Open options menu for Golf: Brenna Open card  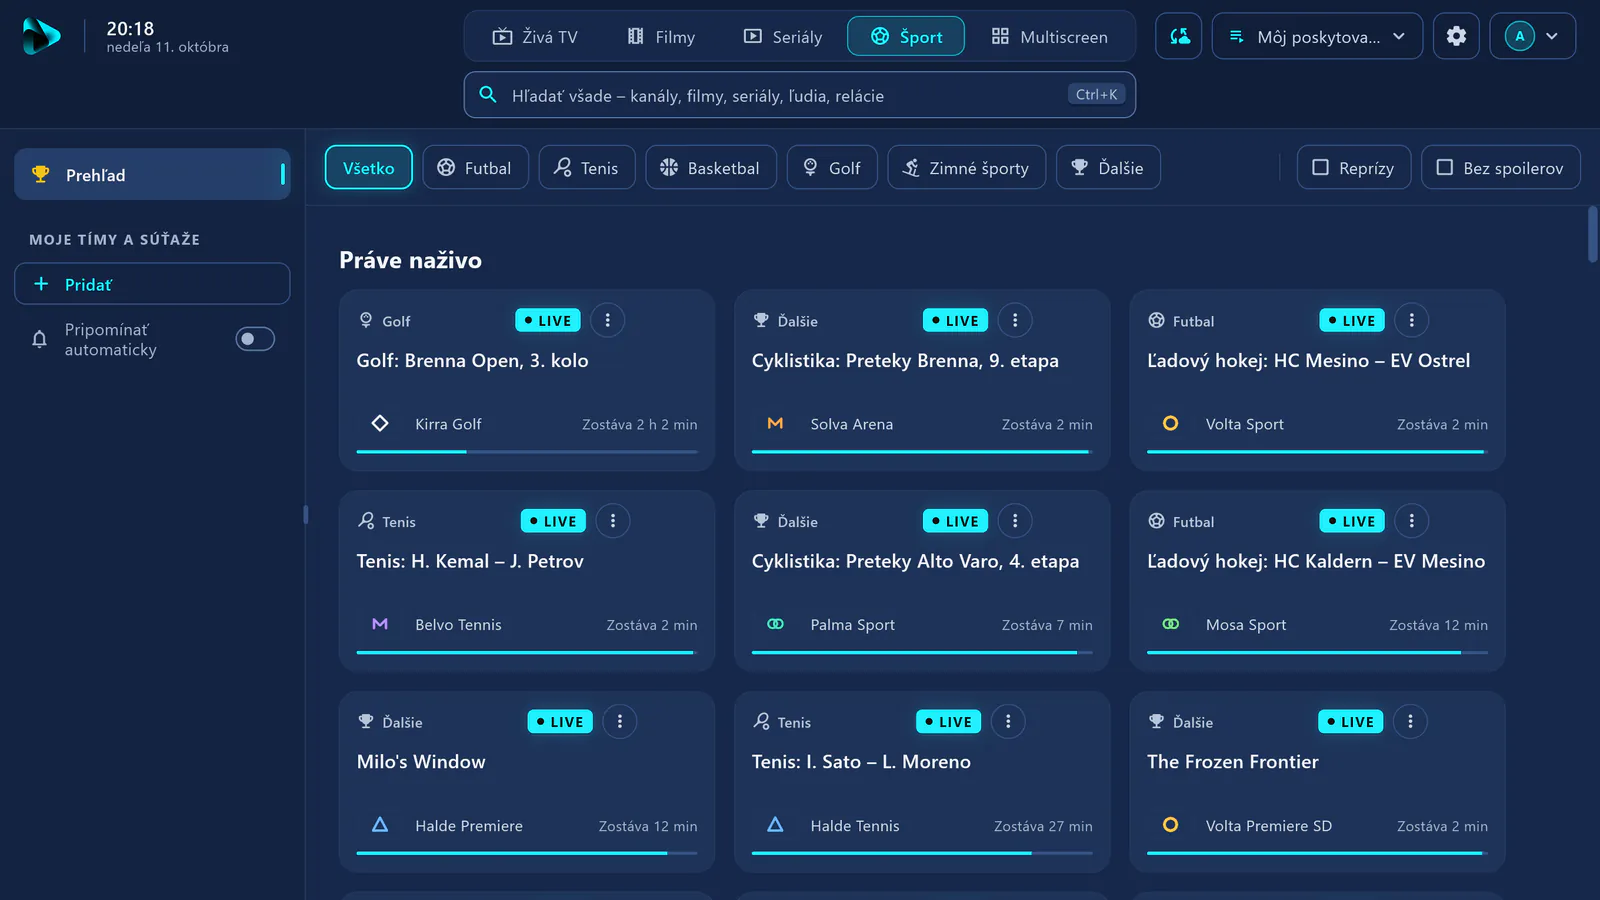click(607, 320)
